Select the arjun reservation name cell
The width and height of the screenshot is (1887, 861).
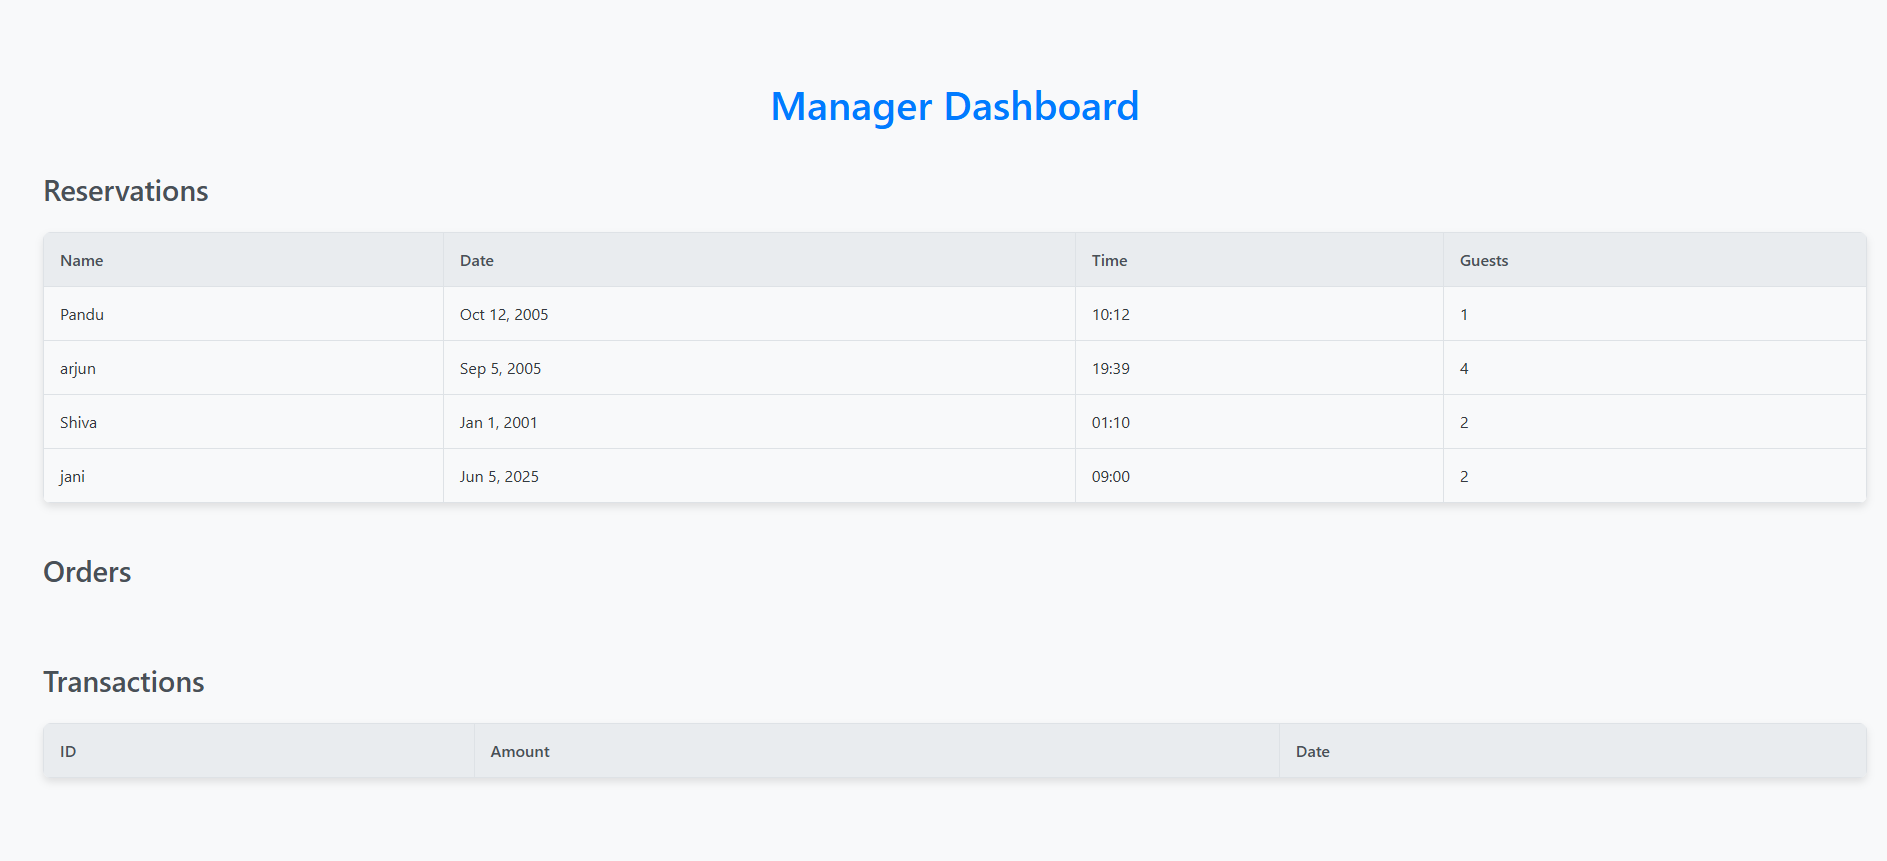(78, 369)
